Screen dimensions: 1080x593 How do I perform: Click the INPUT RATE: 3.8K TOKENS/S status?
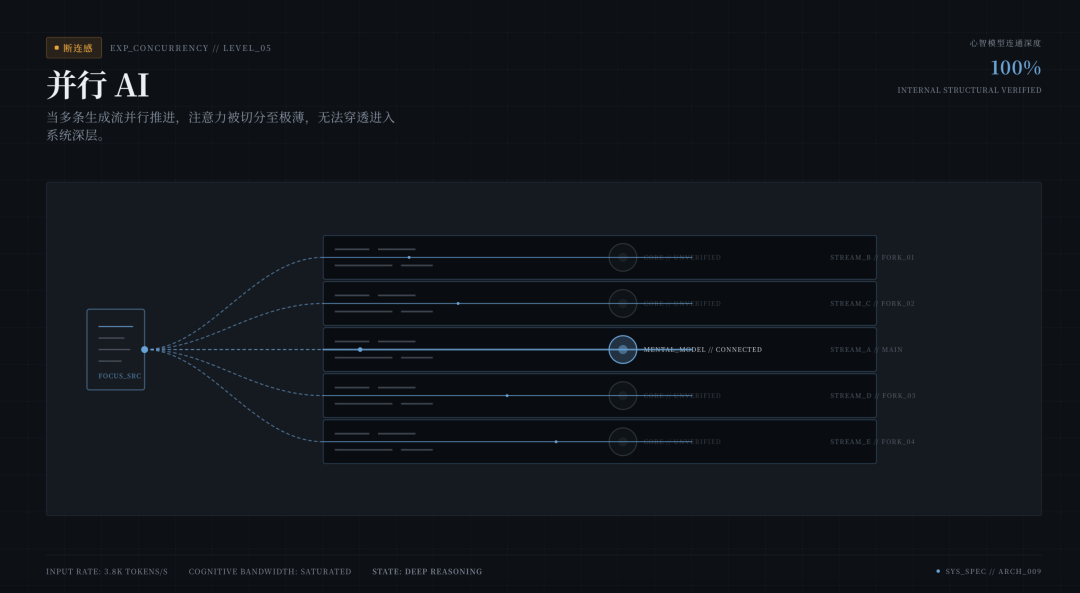[x=107, y=572]
